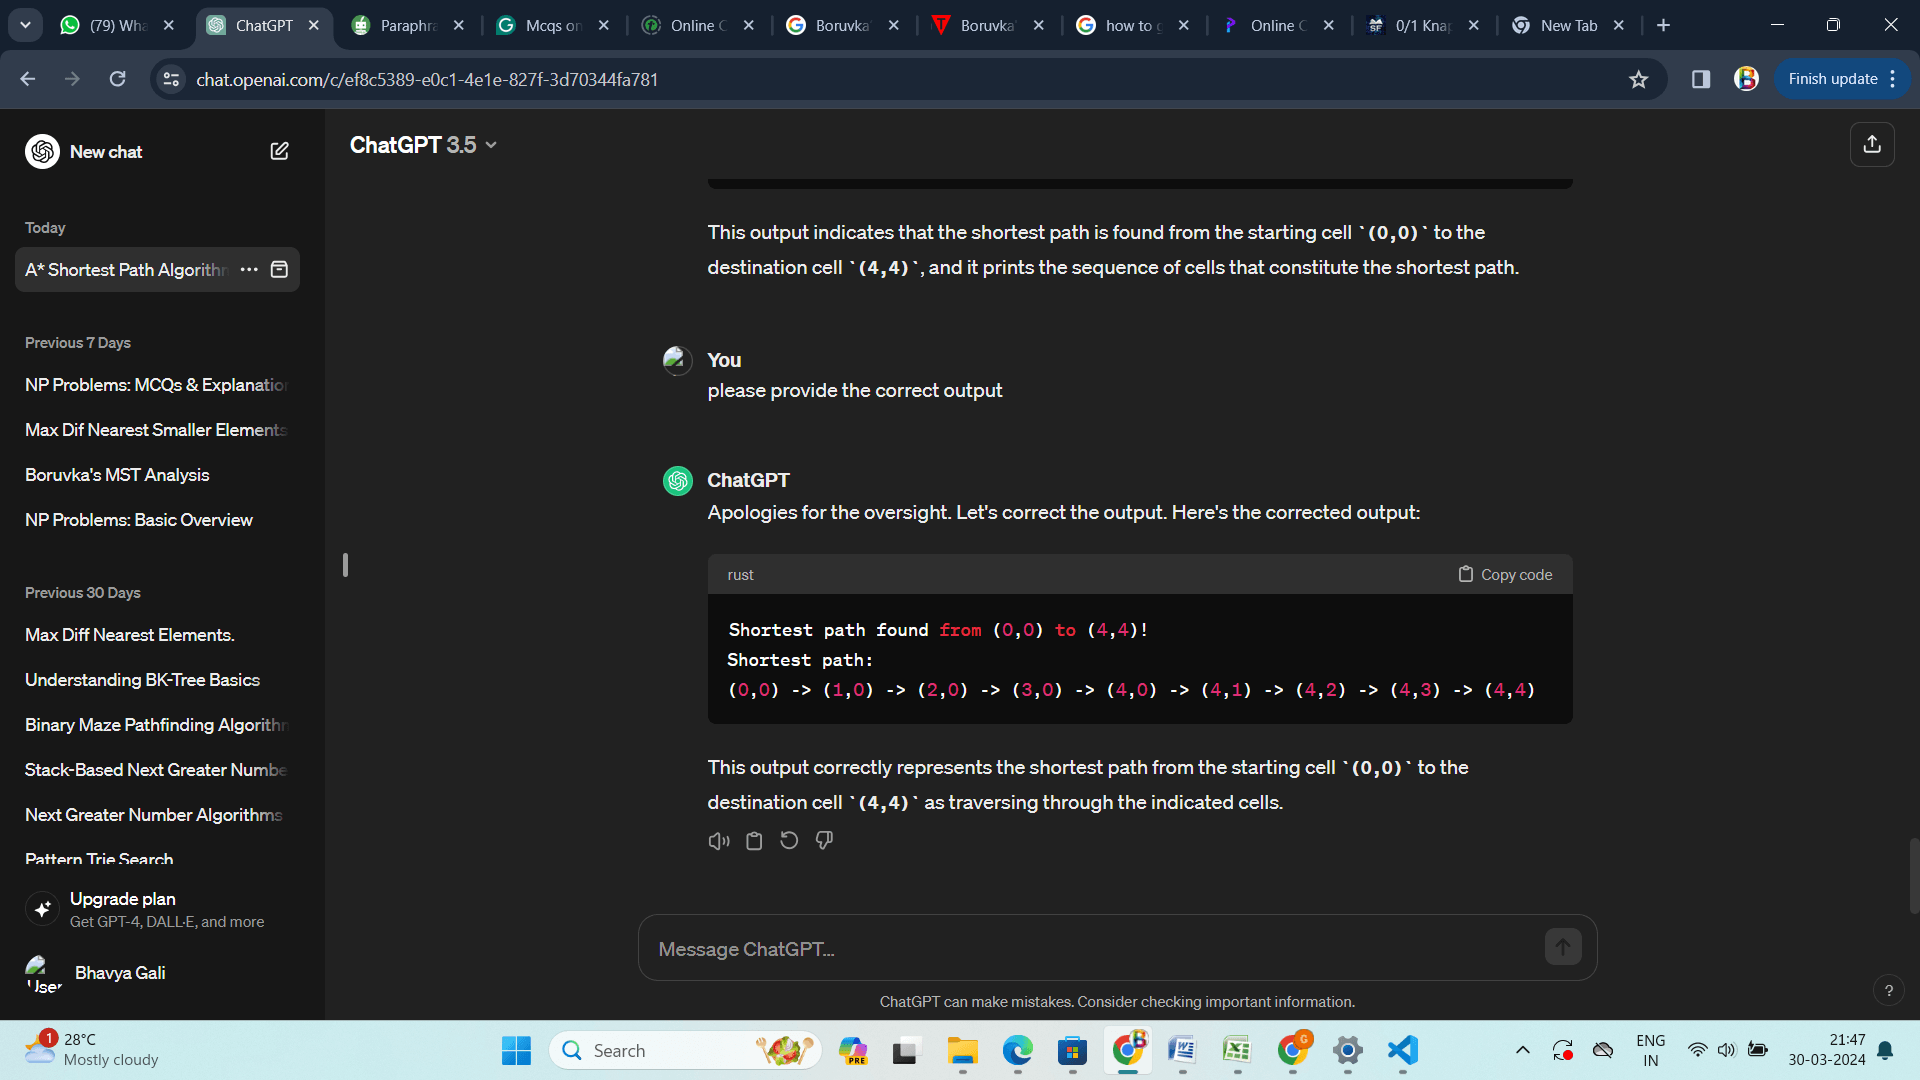Open NP Problems: MCQs & Explanation chat
This screenshot has width=1920, height=1080.
pyautogui.click(x=157, y=385)
